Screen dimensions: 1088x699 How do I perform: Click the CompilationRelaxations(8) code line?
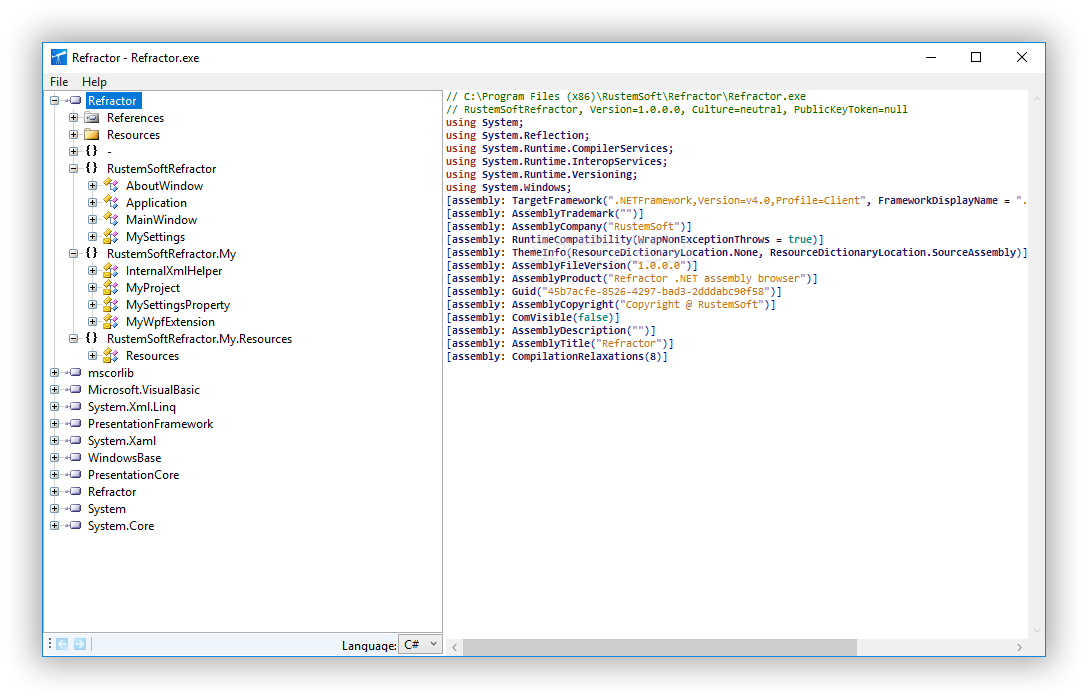[556, 356]
